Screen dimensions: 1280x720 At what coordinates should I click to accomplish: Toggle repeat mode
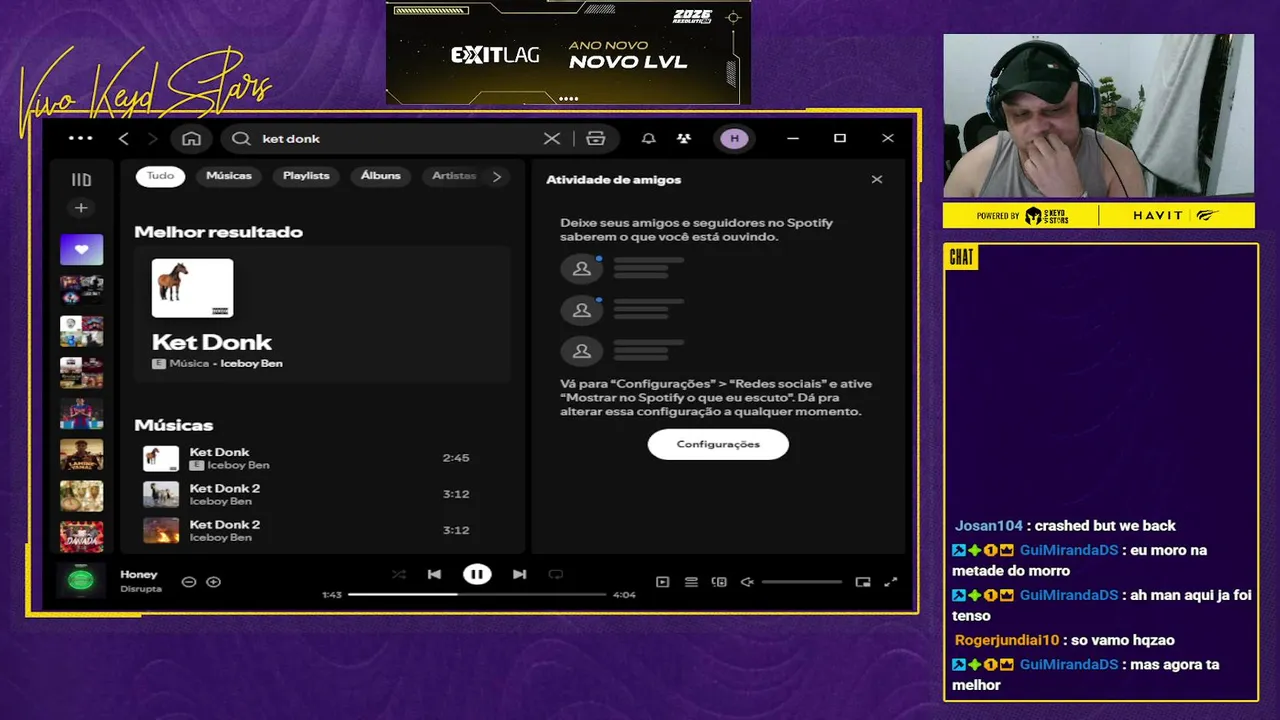coord(555,574)
